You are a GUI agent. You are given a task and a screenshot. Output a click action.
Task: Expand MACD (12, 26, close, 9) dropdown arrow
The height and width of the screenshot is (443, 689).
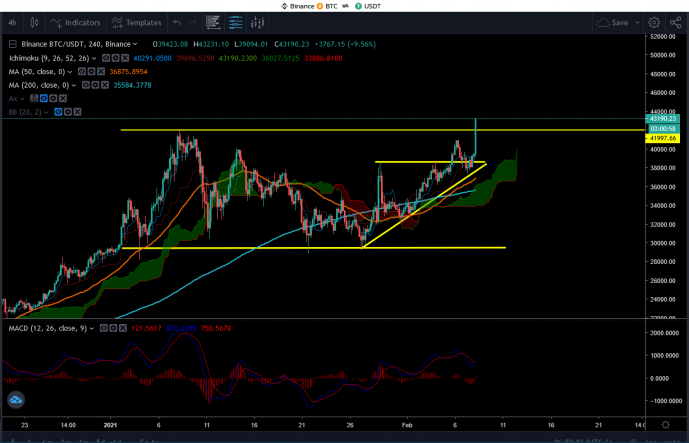[x=92, y=328]
